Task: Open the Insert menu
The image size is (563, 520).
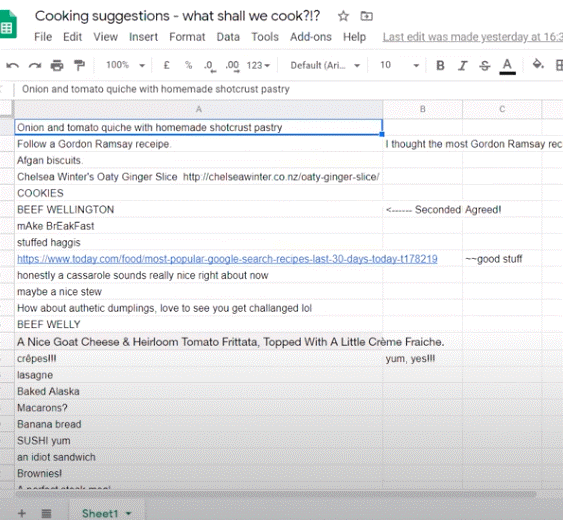Action: (x=143, y=37)
